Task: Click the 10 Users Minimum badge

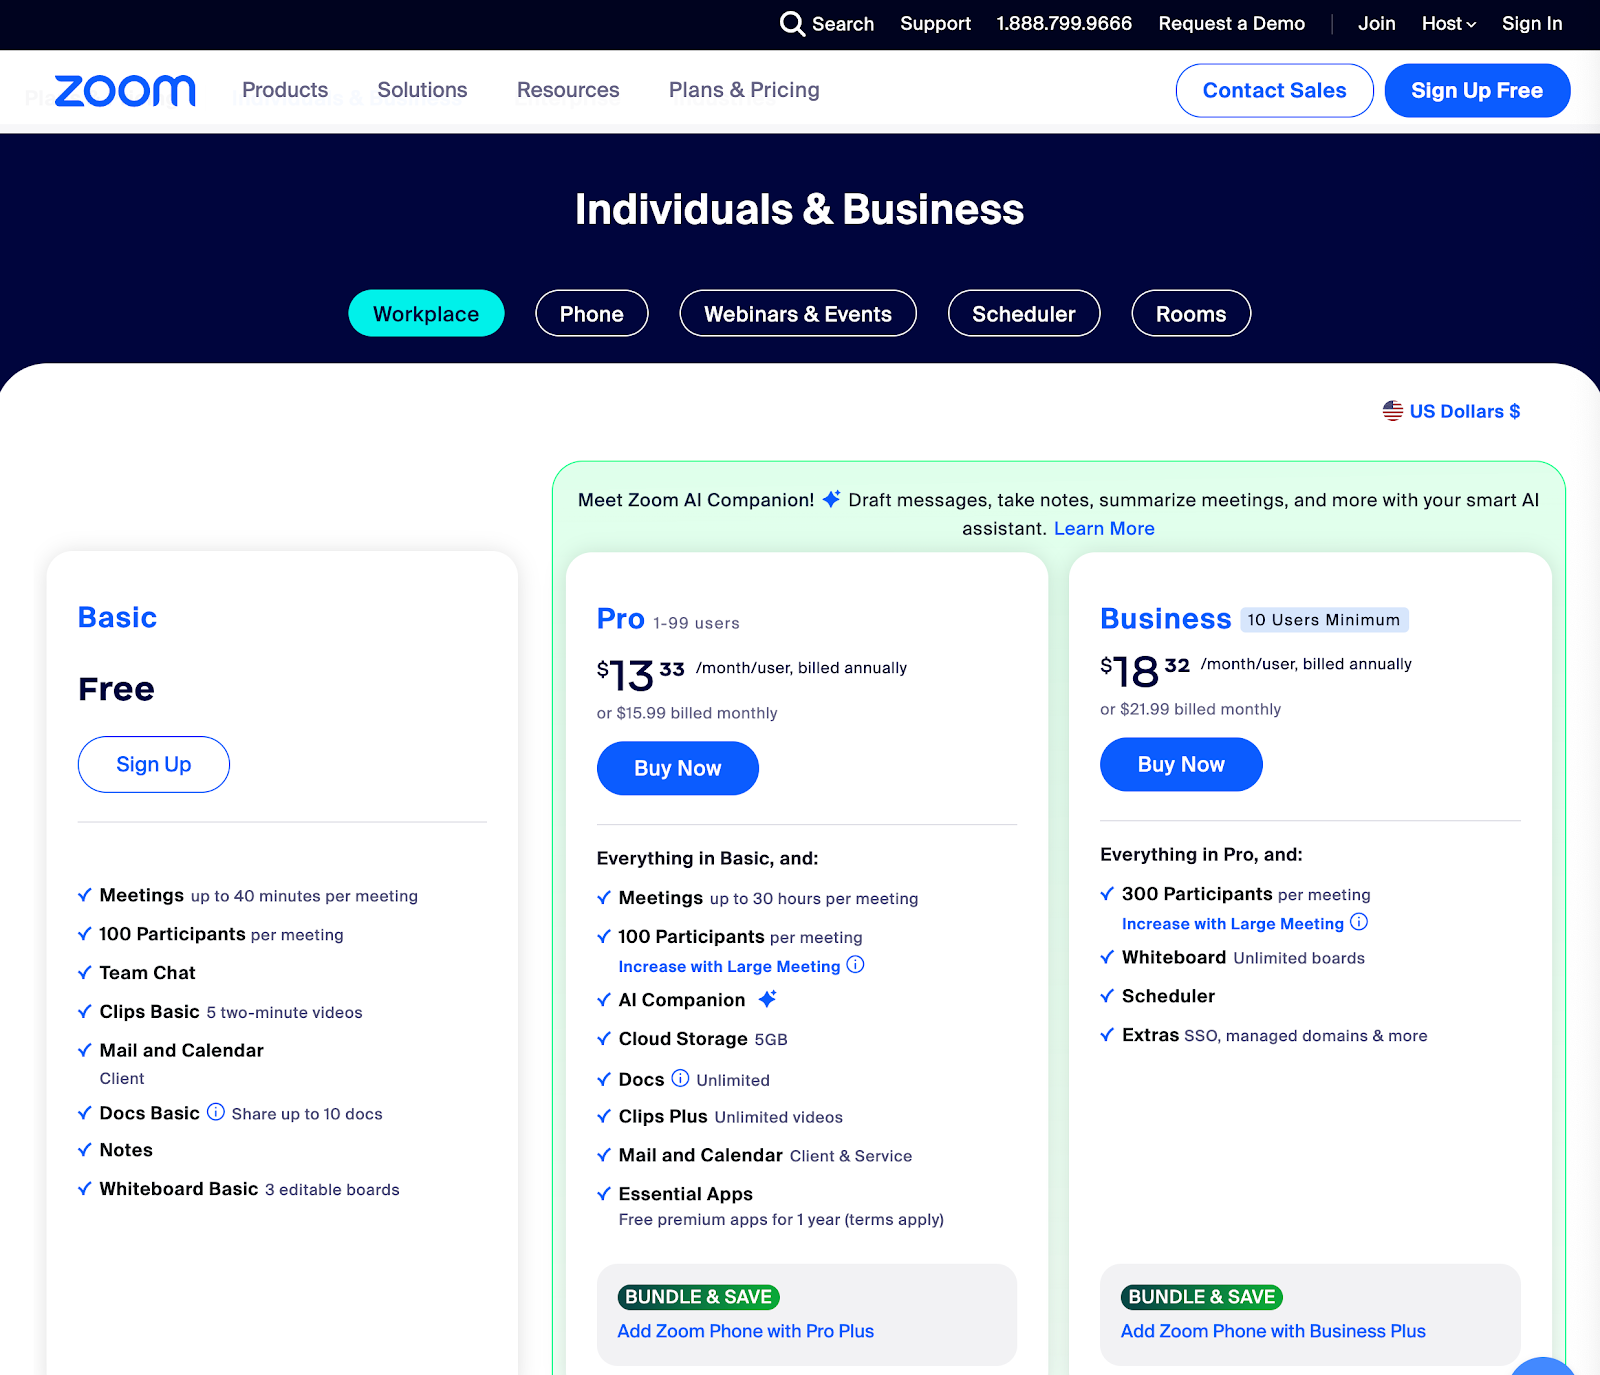Action: pyautogui.click(x=1324, y=620)
